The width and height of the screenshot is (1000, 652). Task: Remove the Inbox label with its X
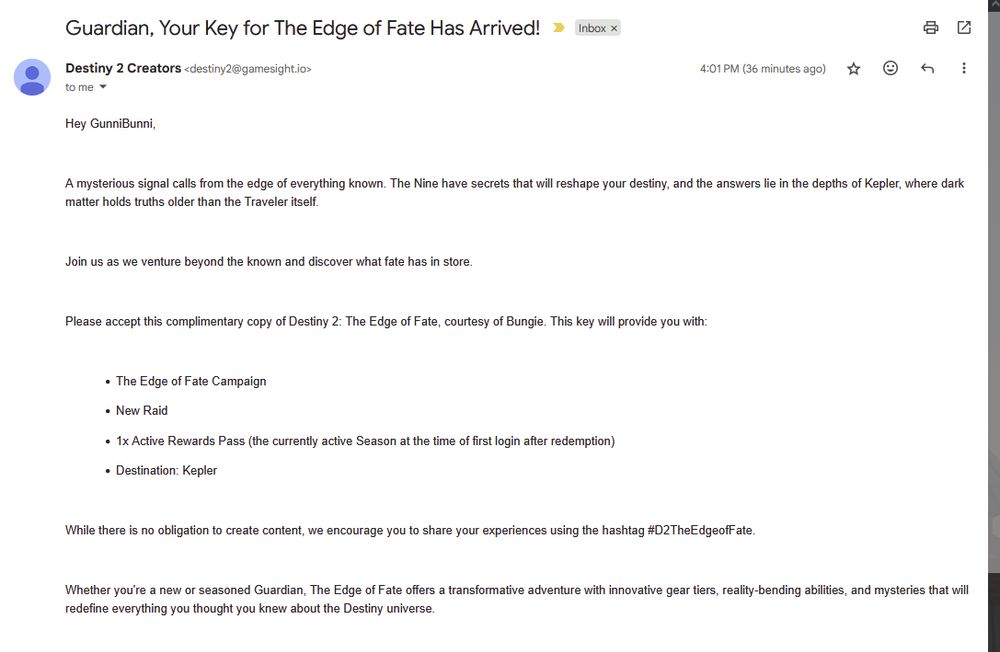[x=614, y=28]
